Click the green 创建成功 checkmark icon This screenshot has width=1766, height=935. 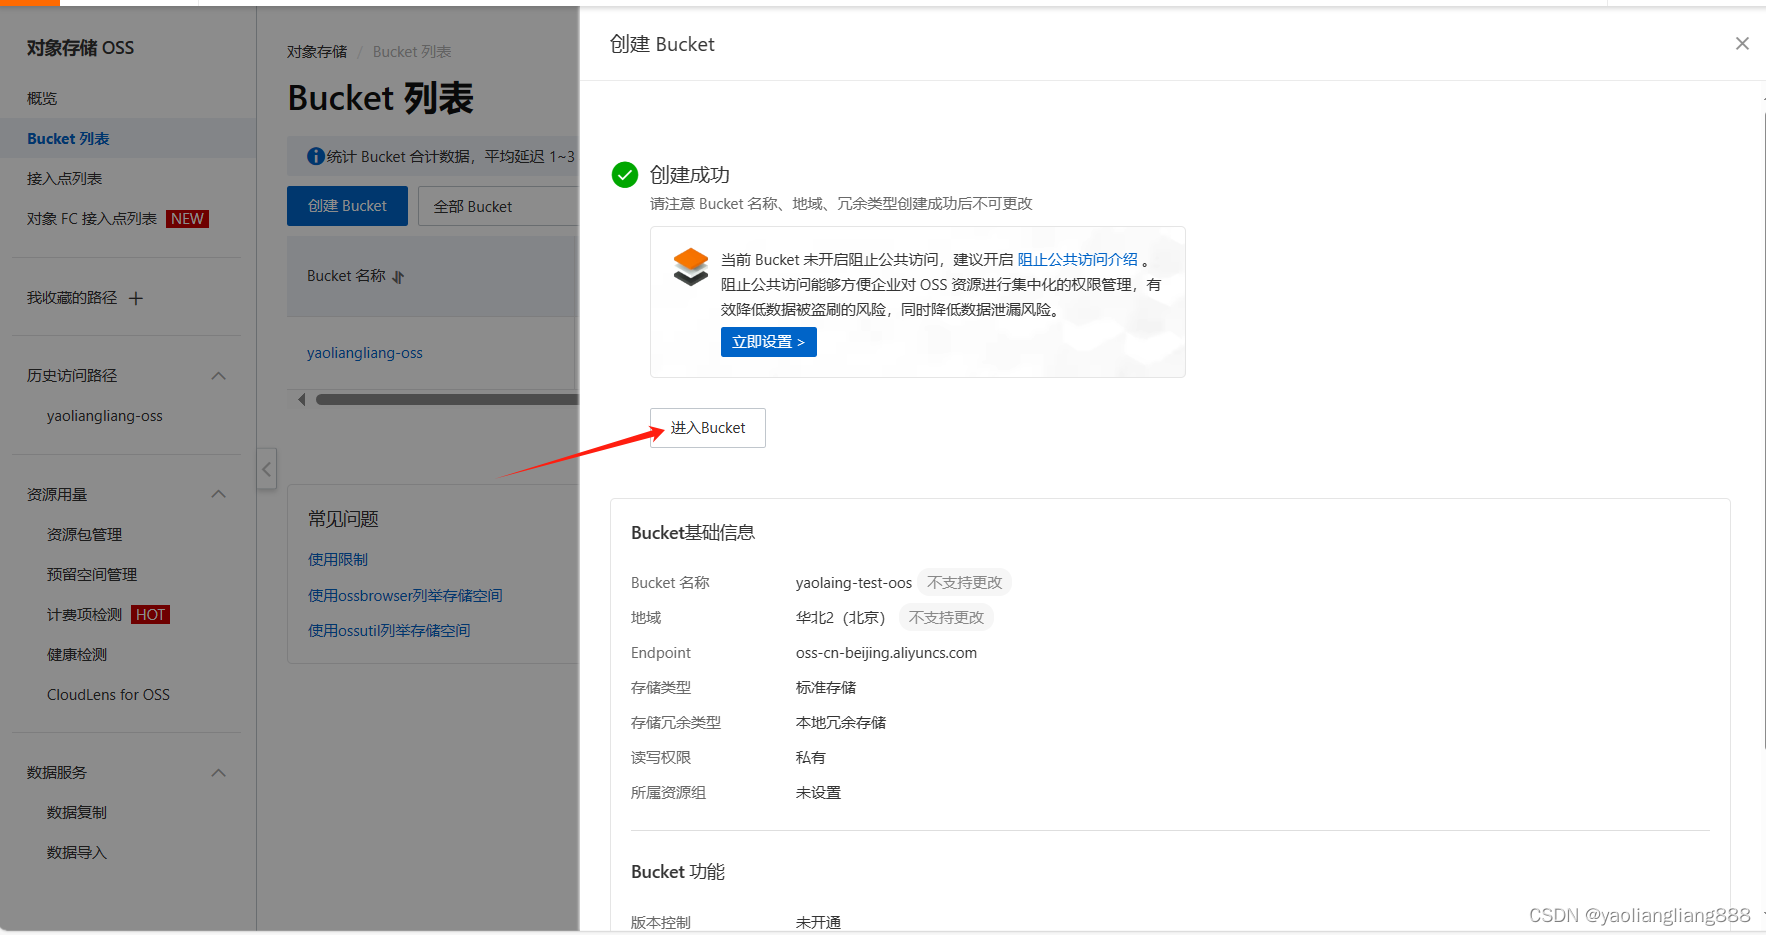[625, 175]
